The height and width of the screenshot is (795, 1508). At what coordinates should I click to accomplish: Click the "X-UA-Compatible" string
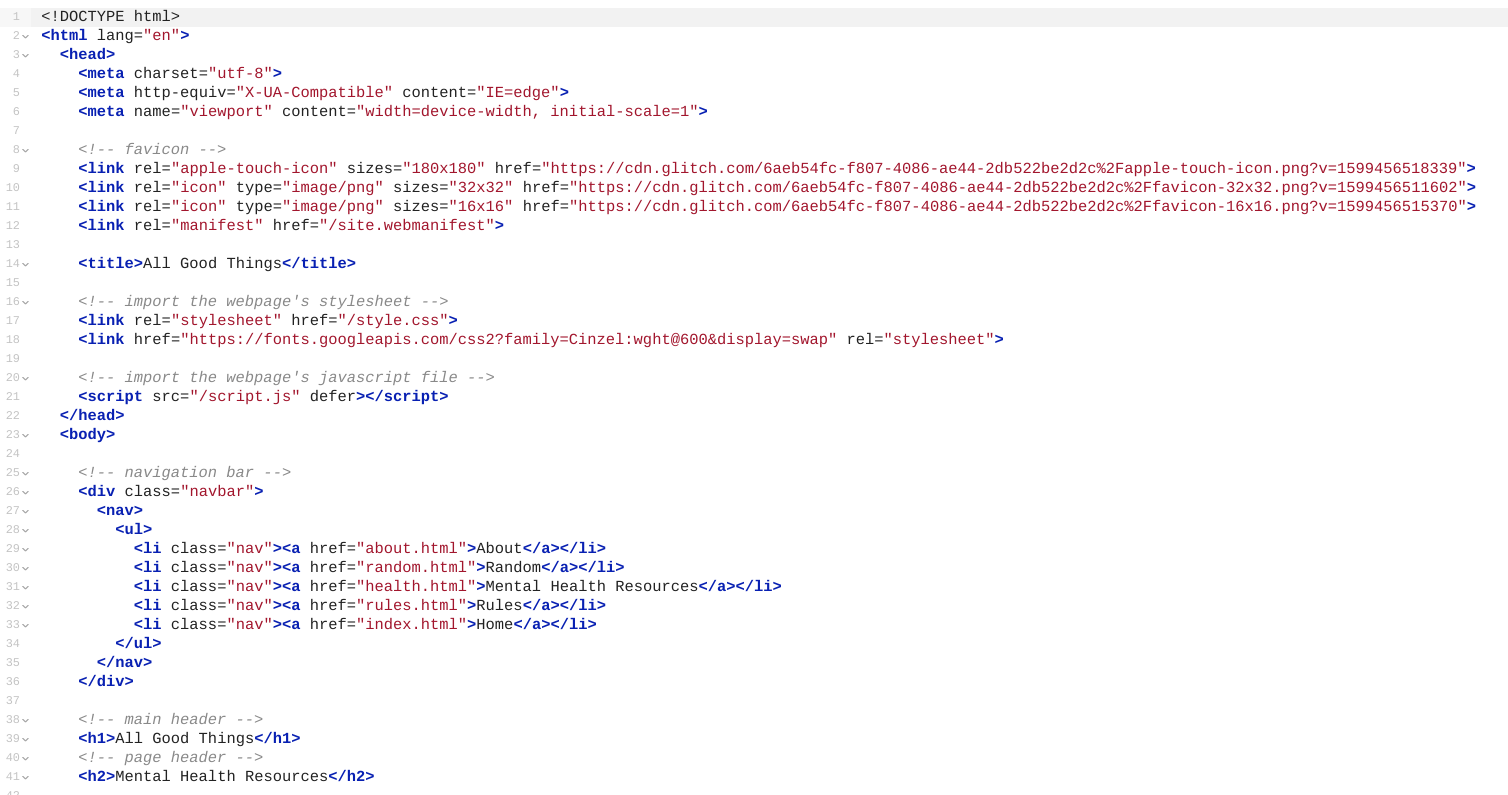click(314, 93)
